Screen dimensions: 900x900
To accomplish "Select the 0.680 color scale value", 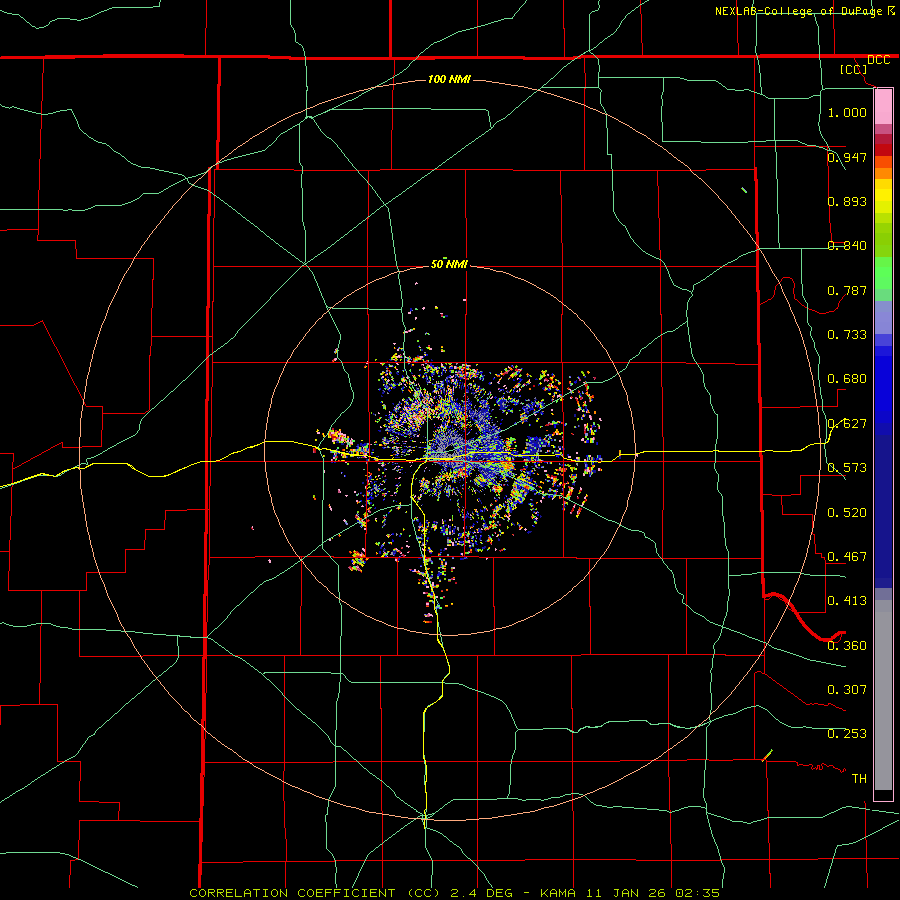I will pyautogui.click(x=847, y=379).
